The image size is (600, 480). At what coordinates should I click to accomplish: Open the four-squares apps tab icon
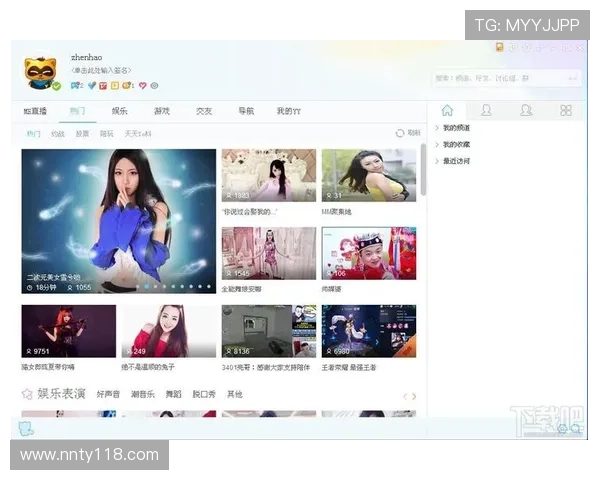click(566, 111)
